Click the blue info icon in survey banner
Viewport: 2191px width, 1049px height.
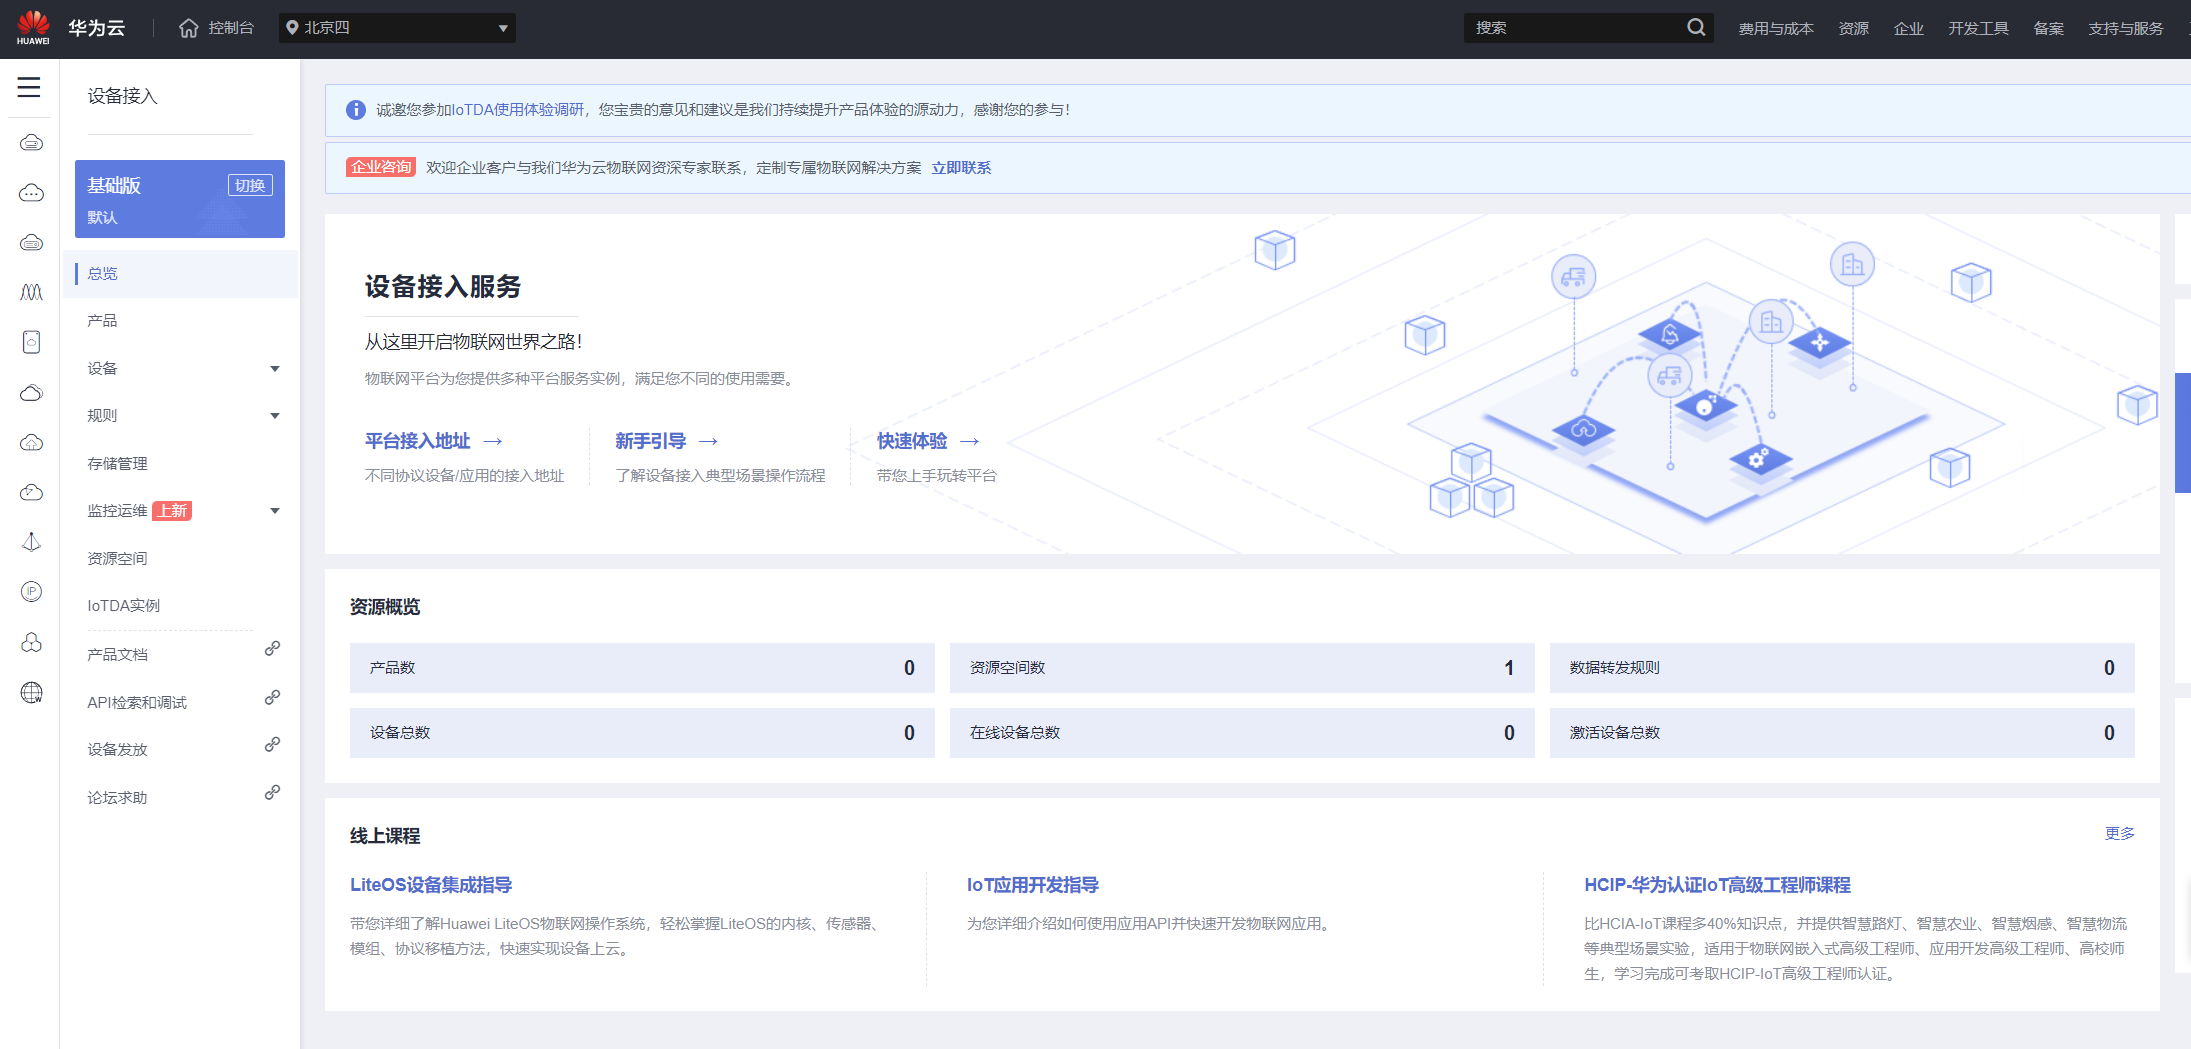(x=356, y=110)
